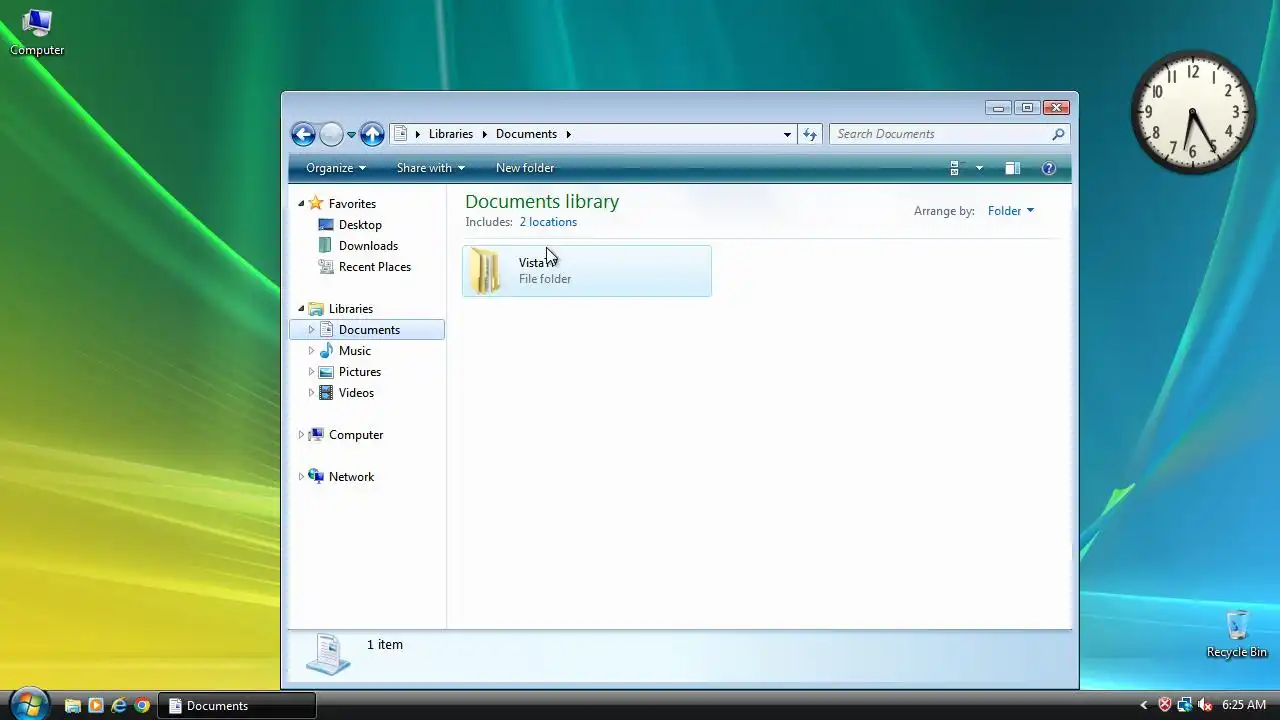Go back with the blue Back arrow
Screen dimensions: 1280x720
click(x=303, y=134)
